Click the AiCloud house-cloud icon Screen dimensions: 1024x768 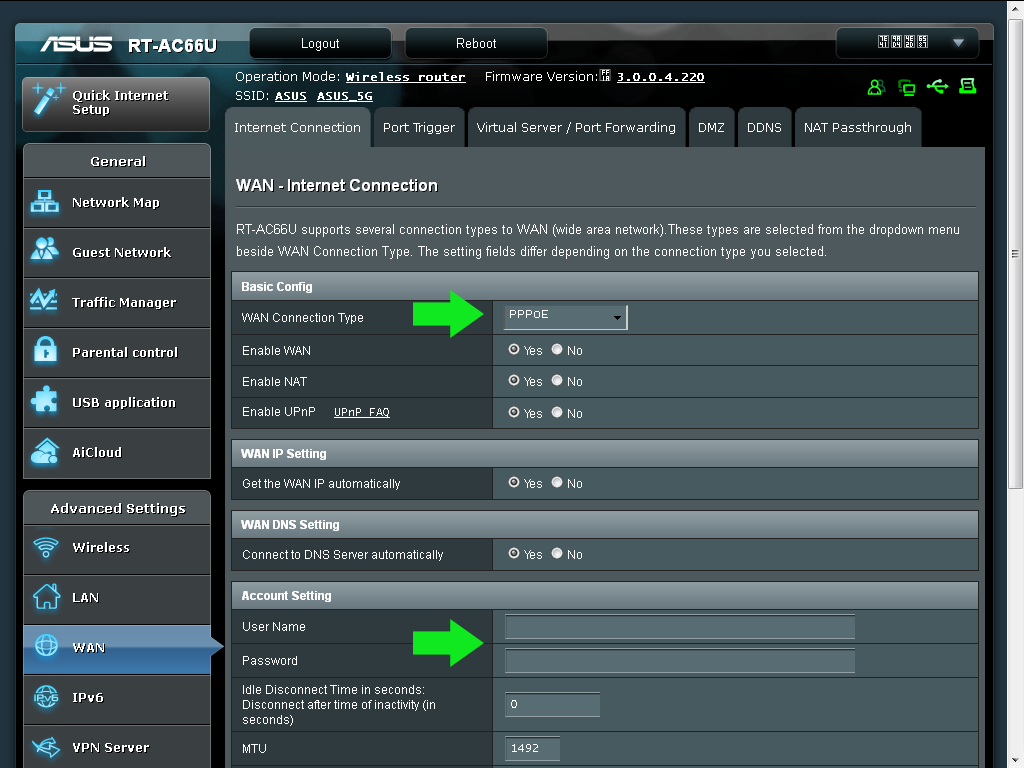pyautogui.click(x=44, y=451)
